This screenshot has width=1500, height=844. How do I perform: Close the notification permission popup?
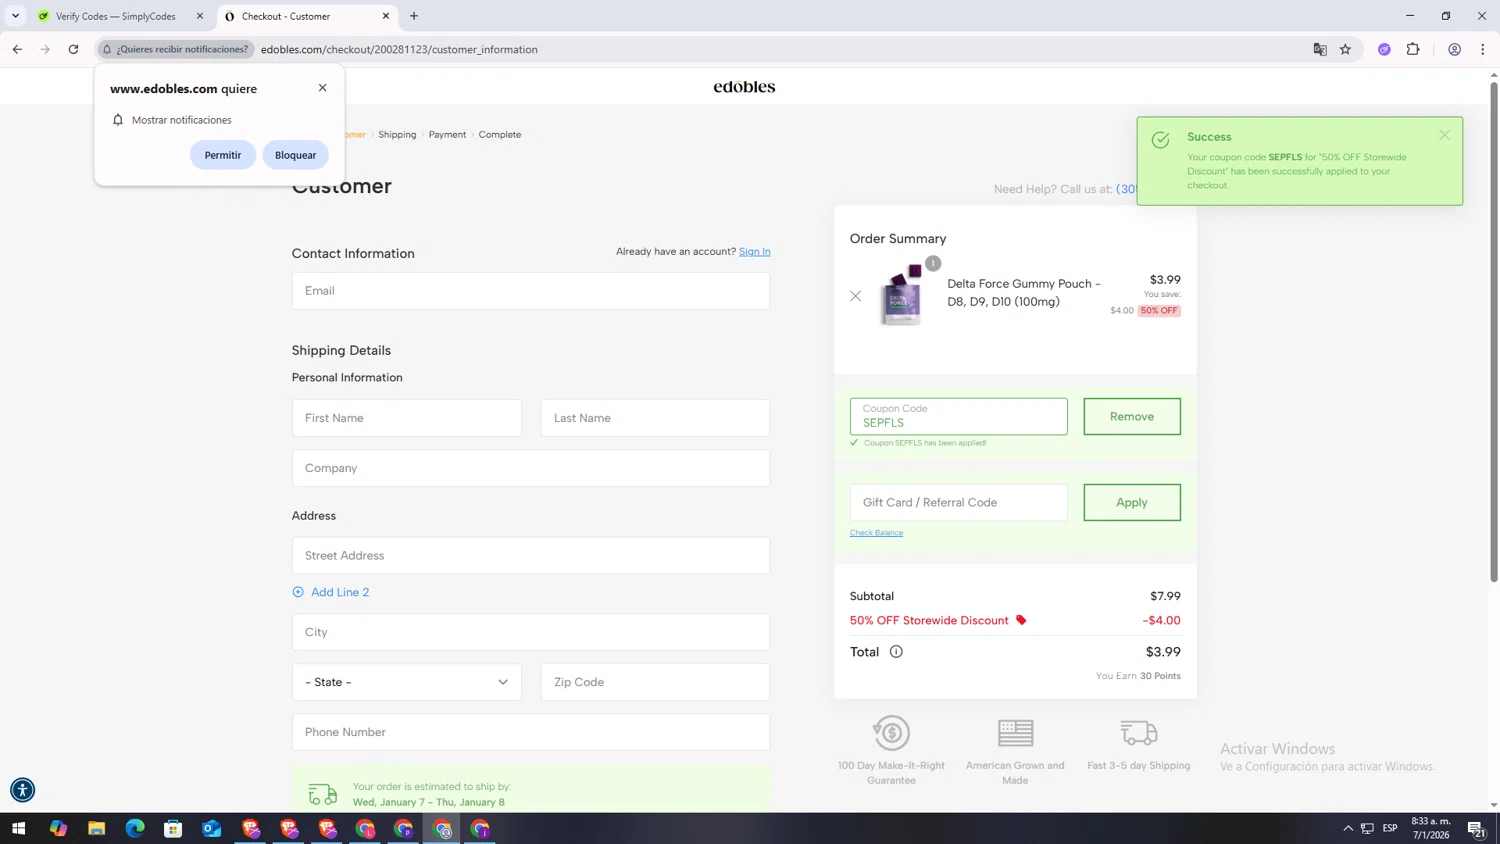(x=322, y=88)
